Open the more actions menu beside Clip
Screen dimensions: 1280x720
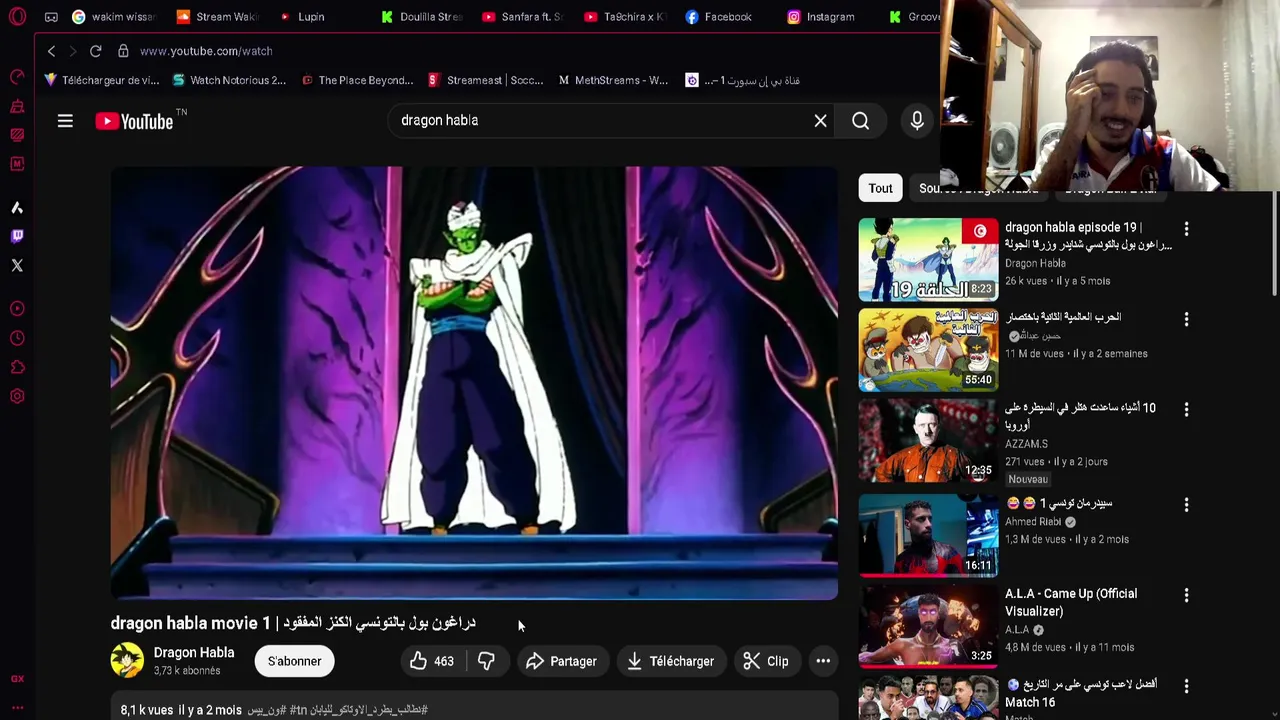823,661
